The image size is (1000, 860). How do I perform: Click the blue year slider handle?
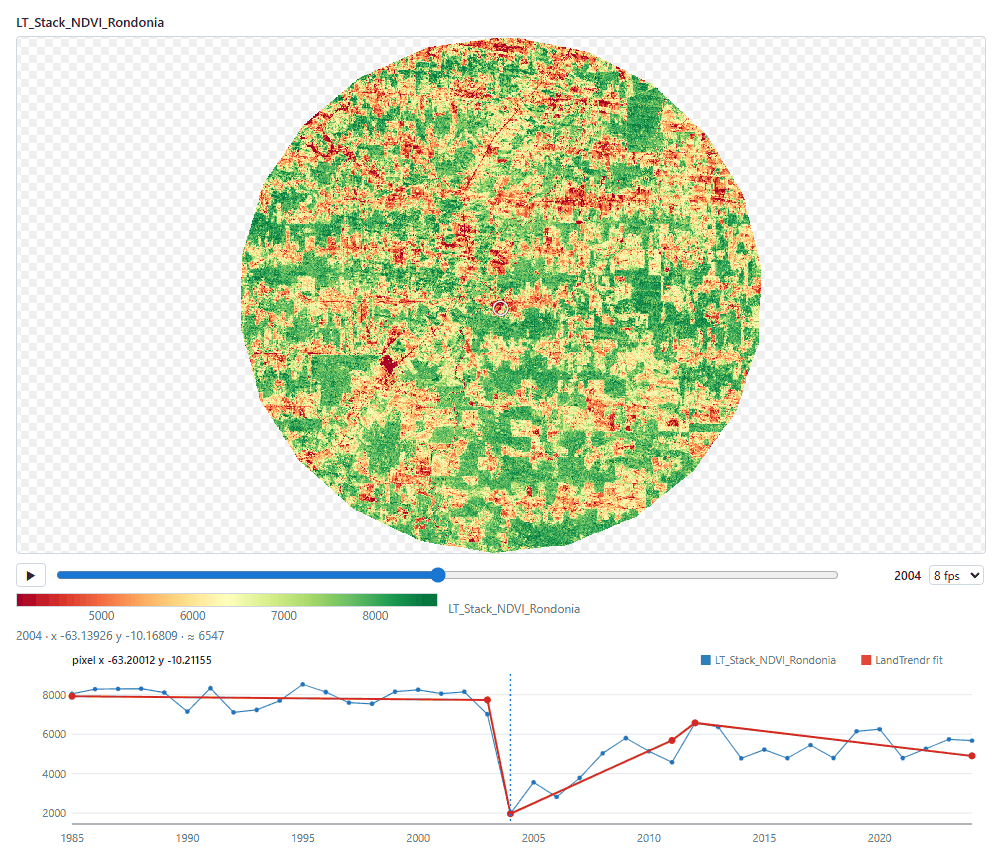pos(438,575)
